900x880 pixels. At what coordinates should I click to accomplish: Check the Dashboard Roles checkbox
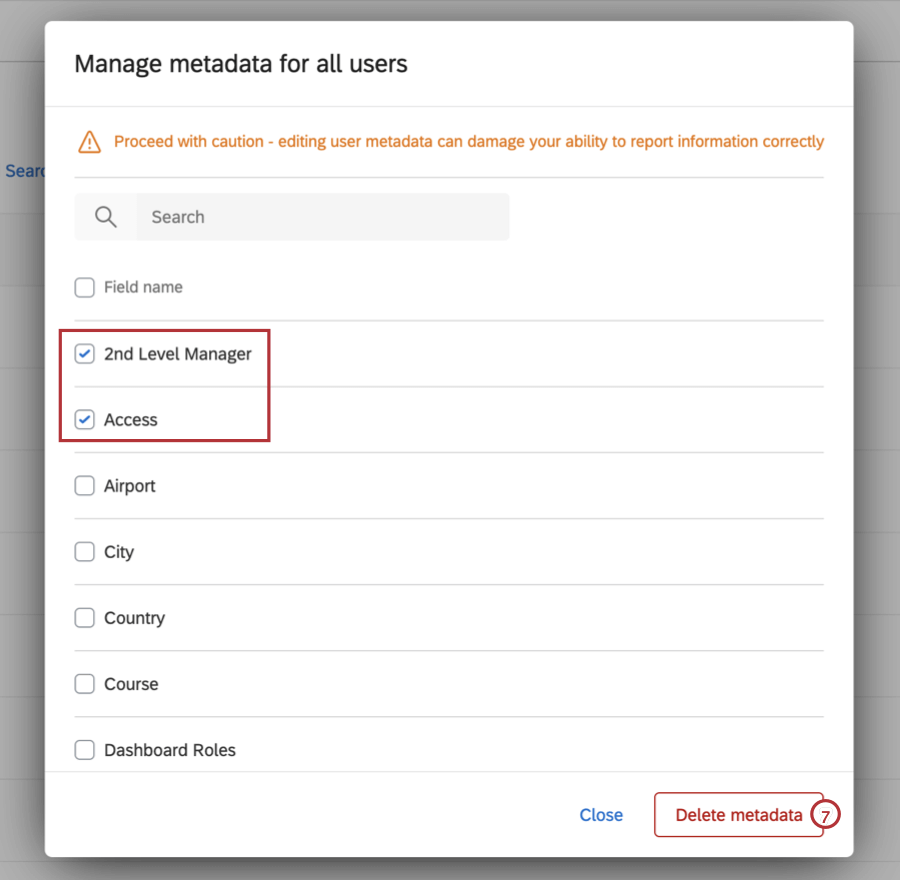click(84, 749)
